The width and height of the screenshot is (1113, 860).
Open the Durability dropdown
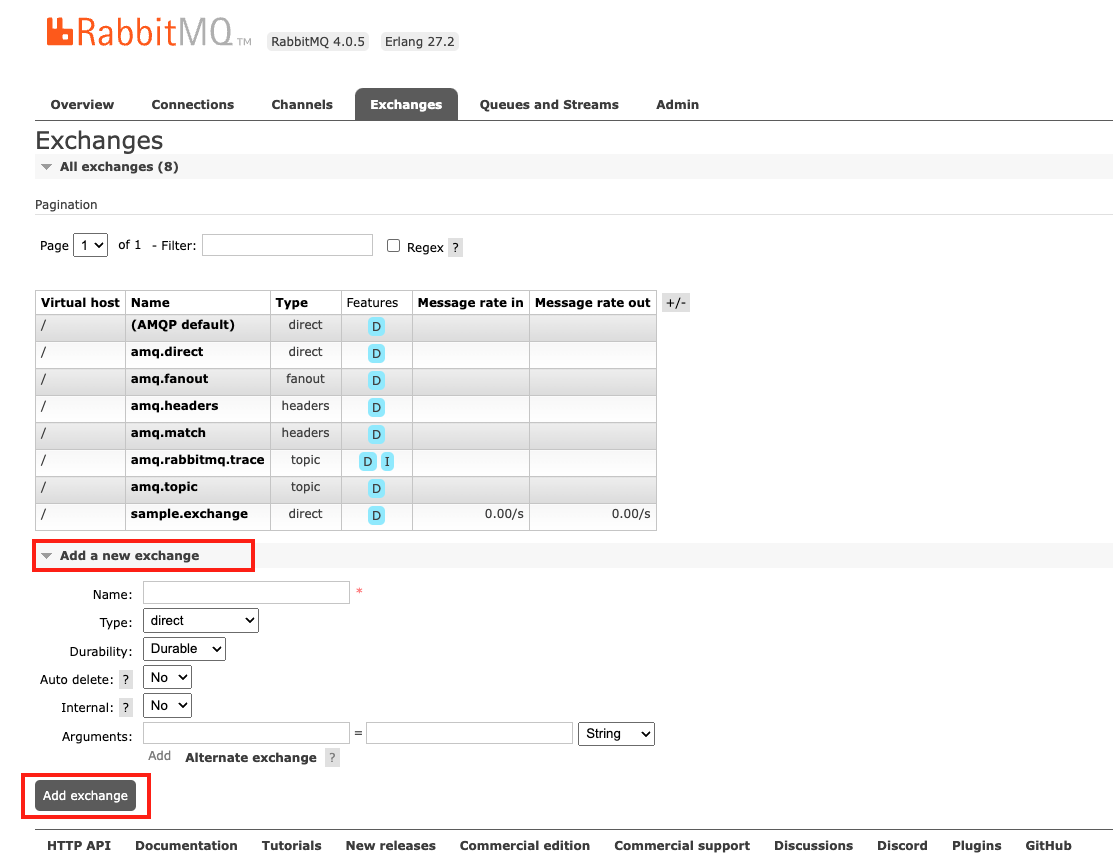(184, 648)
